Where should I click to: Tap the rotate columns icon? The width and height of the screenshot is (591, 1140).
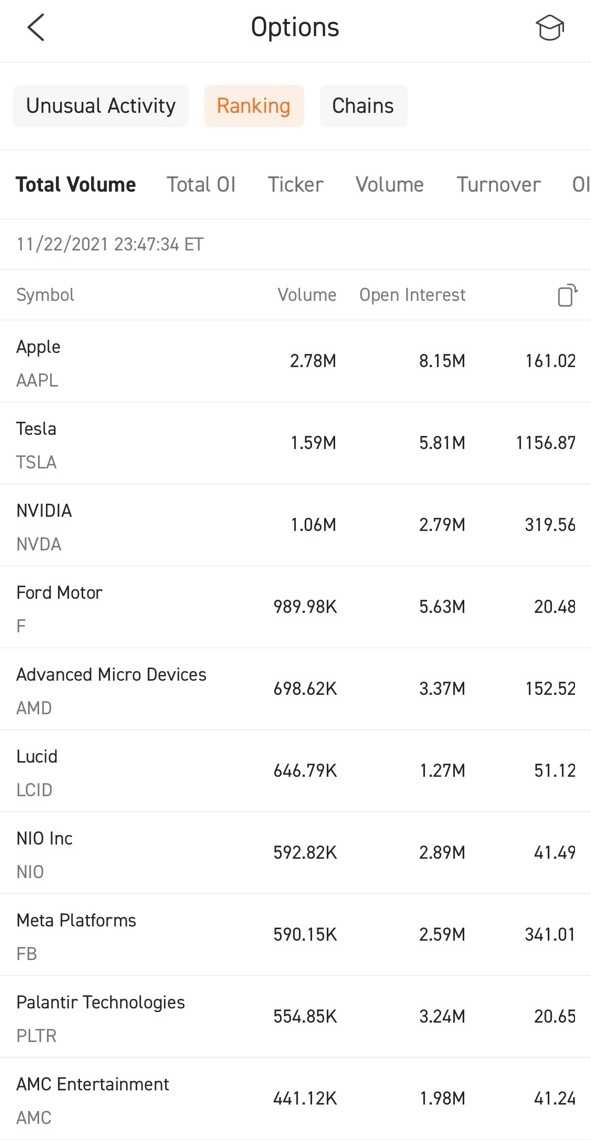pyautogui.click(x=567, y=295)
